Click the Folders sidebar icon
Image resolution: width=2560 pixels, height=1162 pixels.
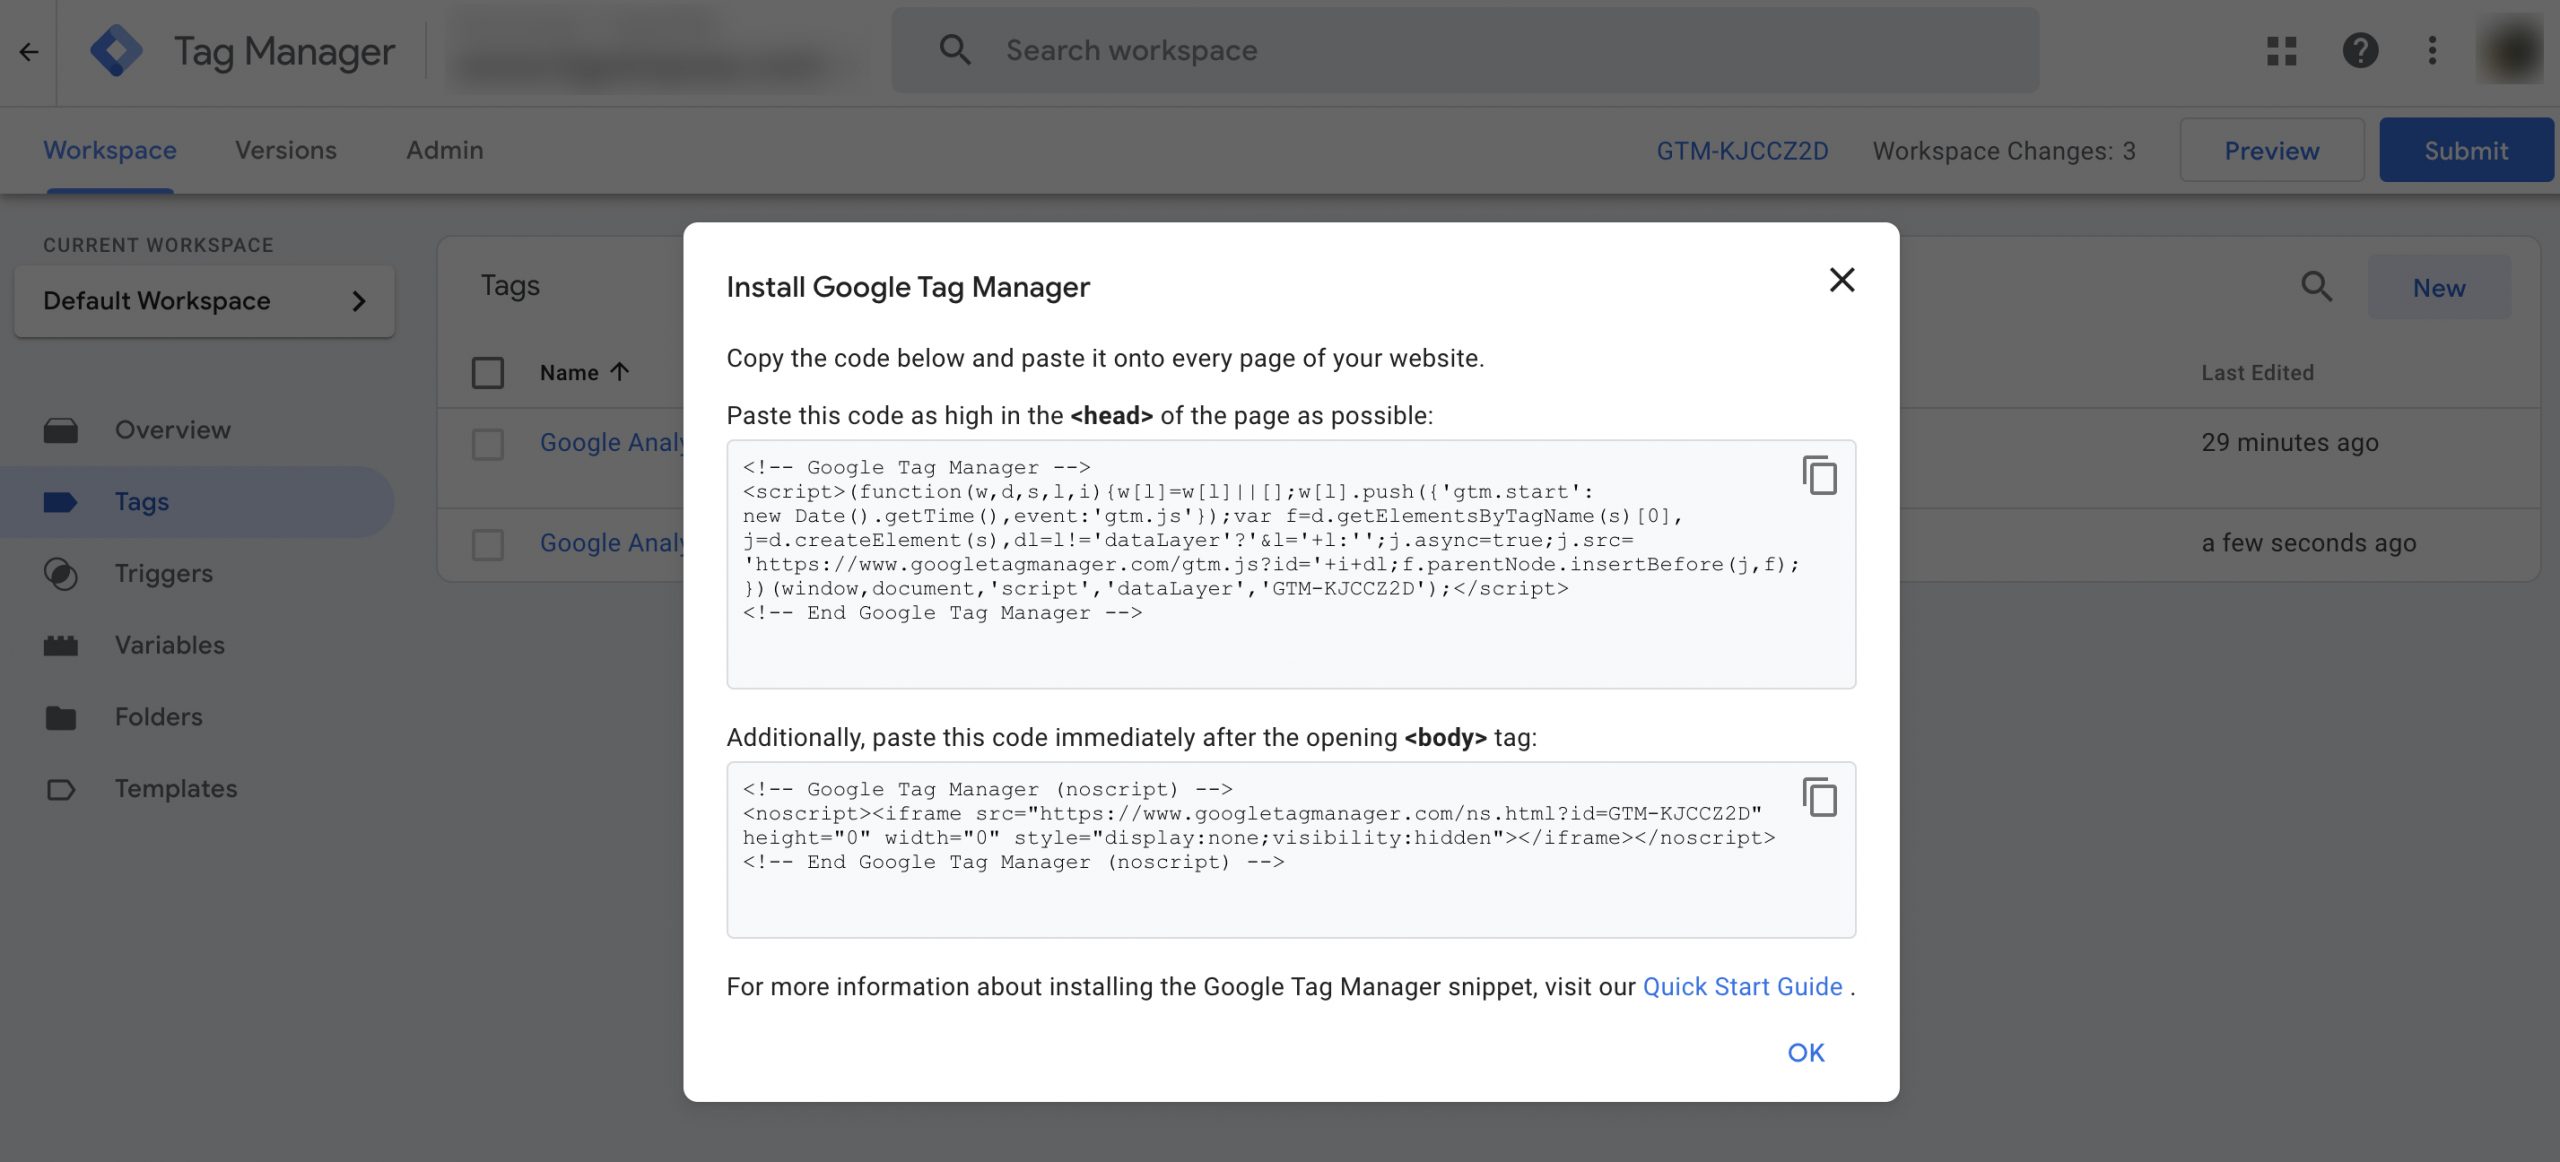click(61, 718)
